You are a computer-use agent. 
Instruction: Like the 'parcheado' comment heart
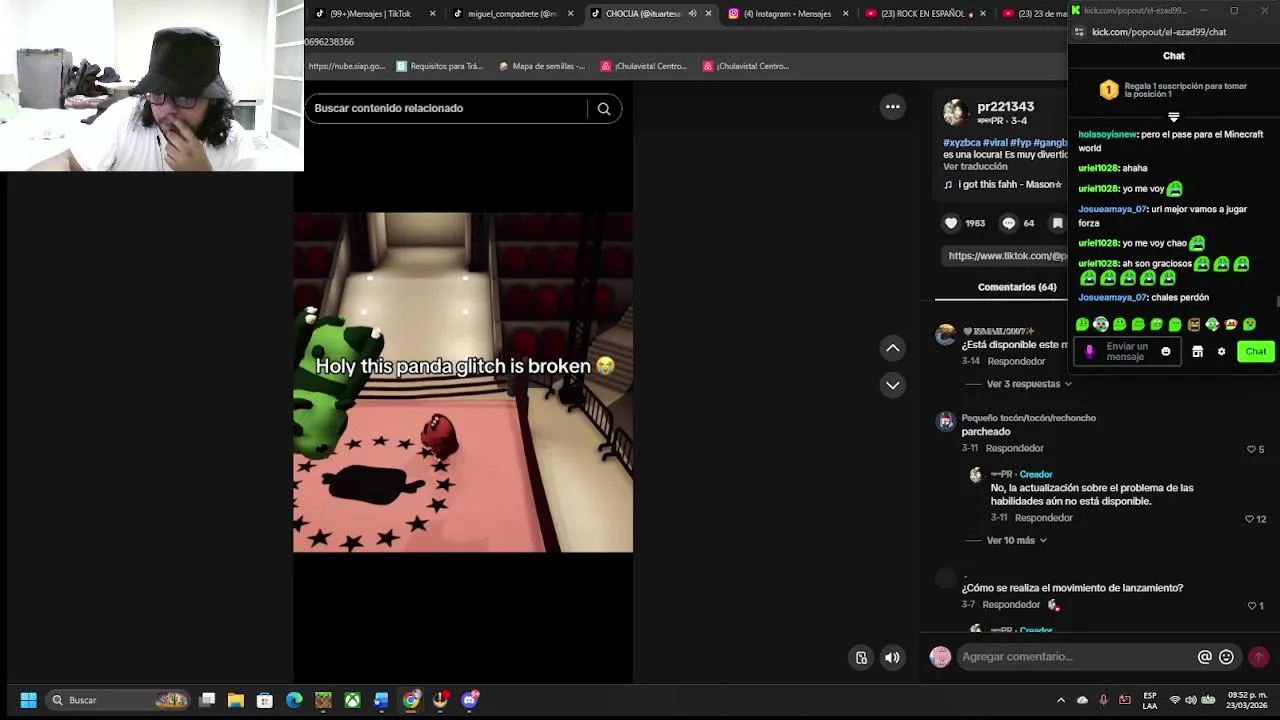[x=1251, y=449]
